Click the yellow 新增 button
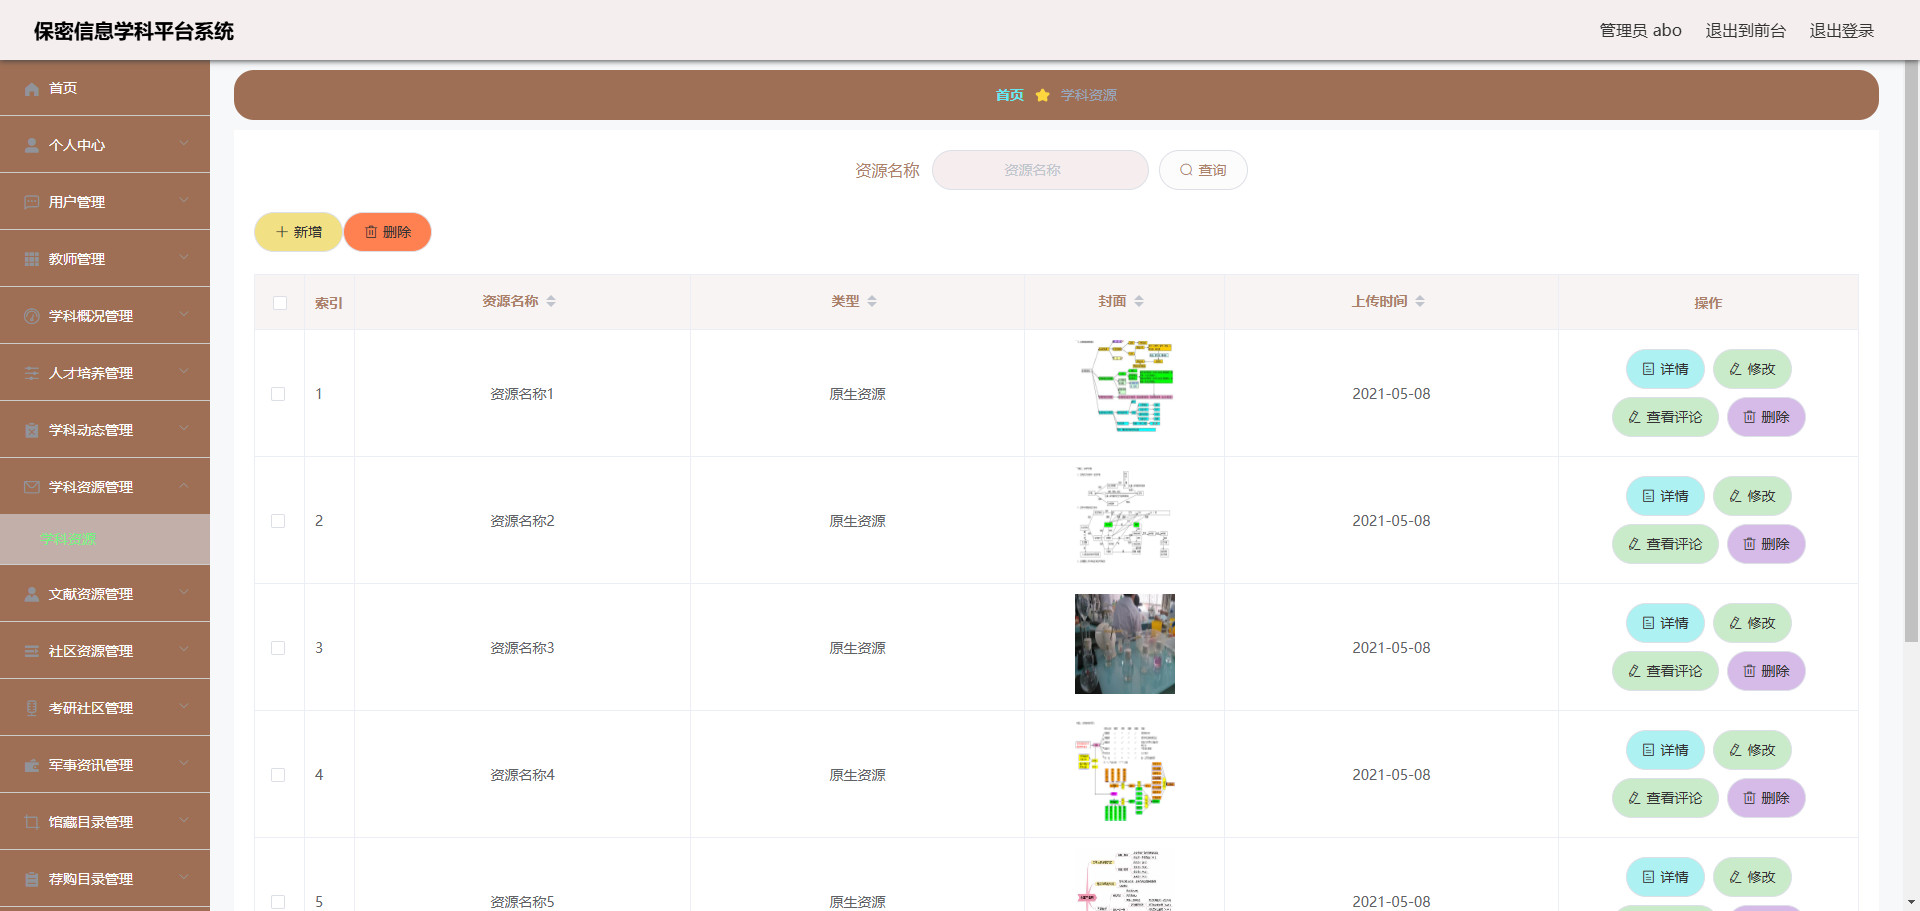Screen dimensions: 1920x911 pos(298,232)
